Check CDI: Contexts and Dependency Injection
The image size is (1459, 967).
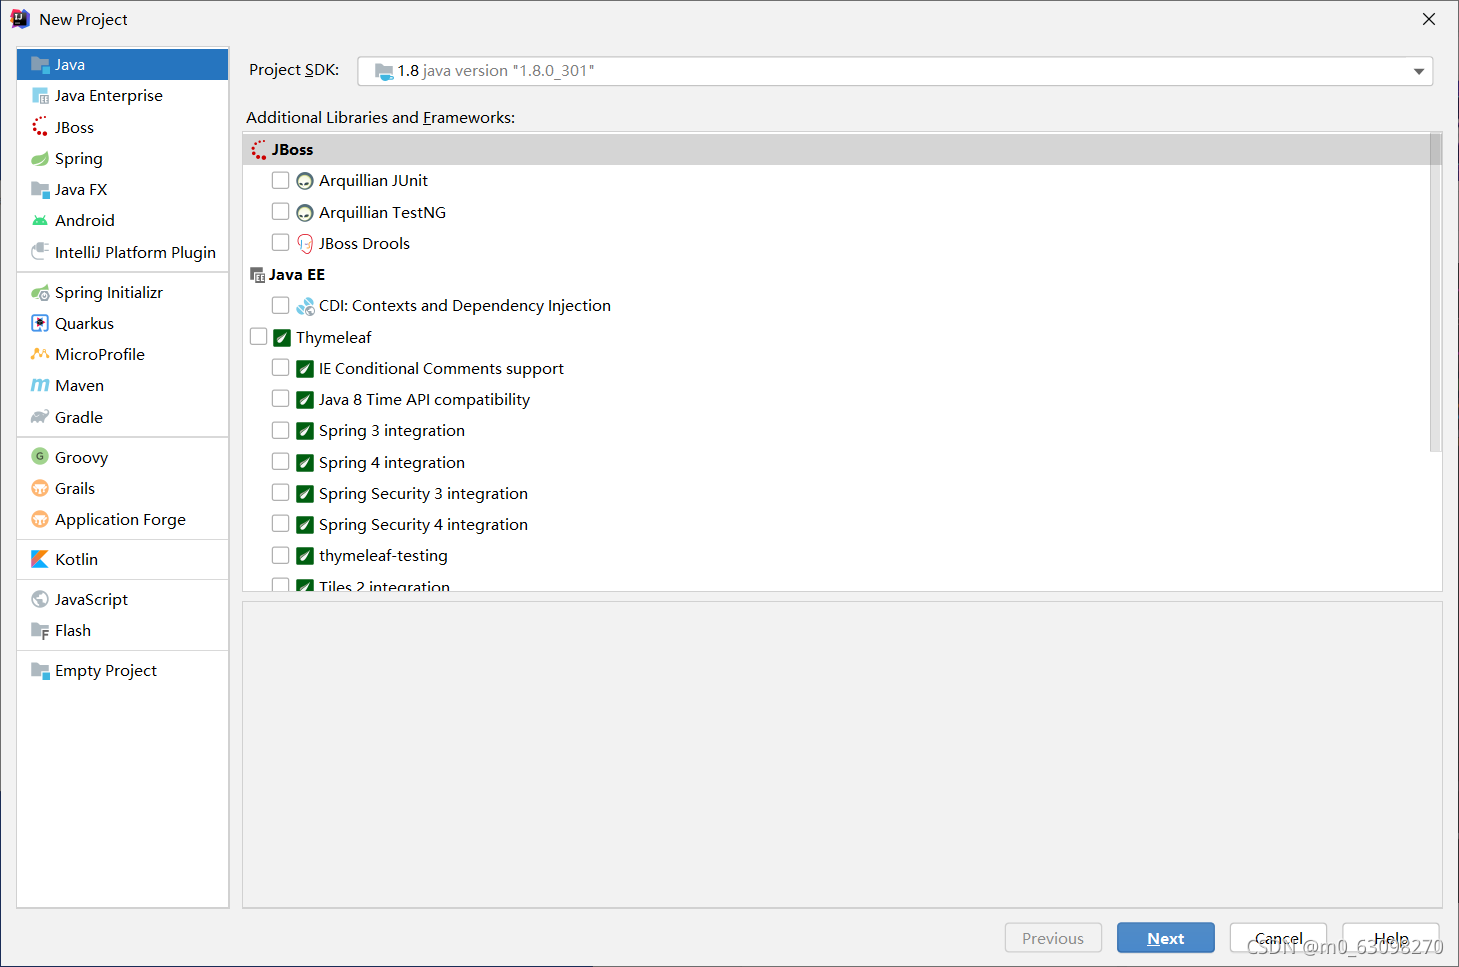tap(280, 305)
